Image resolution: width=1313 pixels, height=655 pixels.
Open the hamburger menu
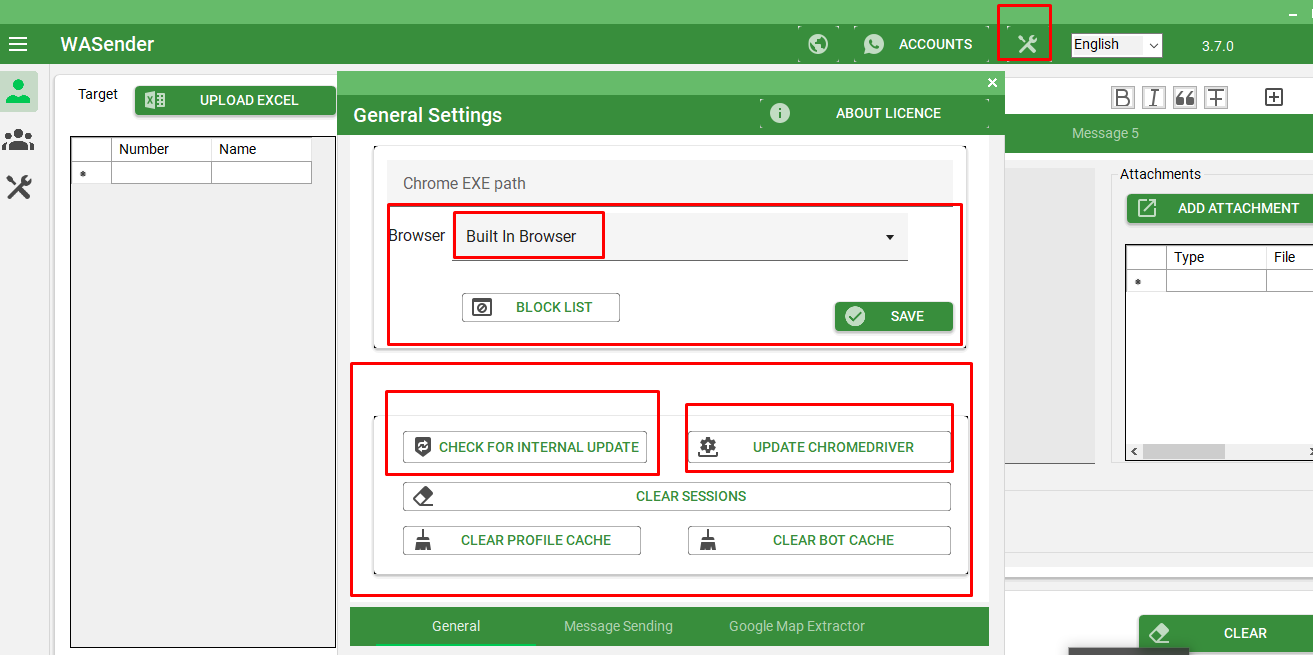18,44
